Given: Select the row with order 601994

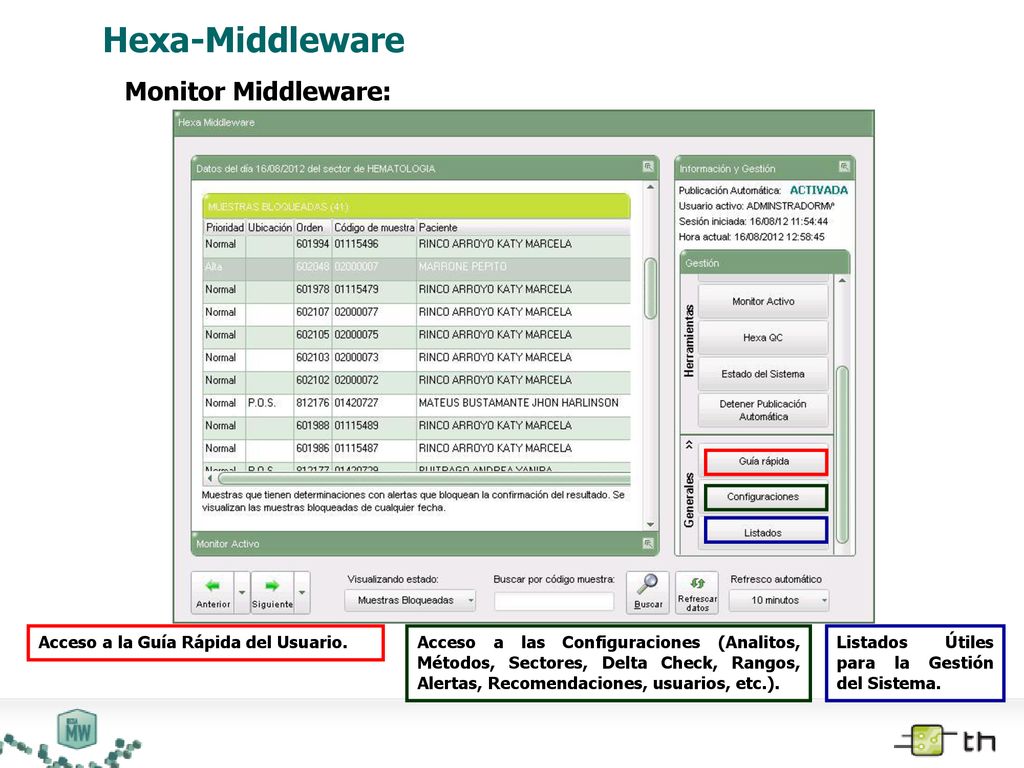Looking at the screenshot, I should point(417,244).
